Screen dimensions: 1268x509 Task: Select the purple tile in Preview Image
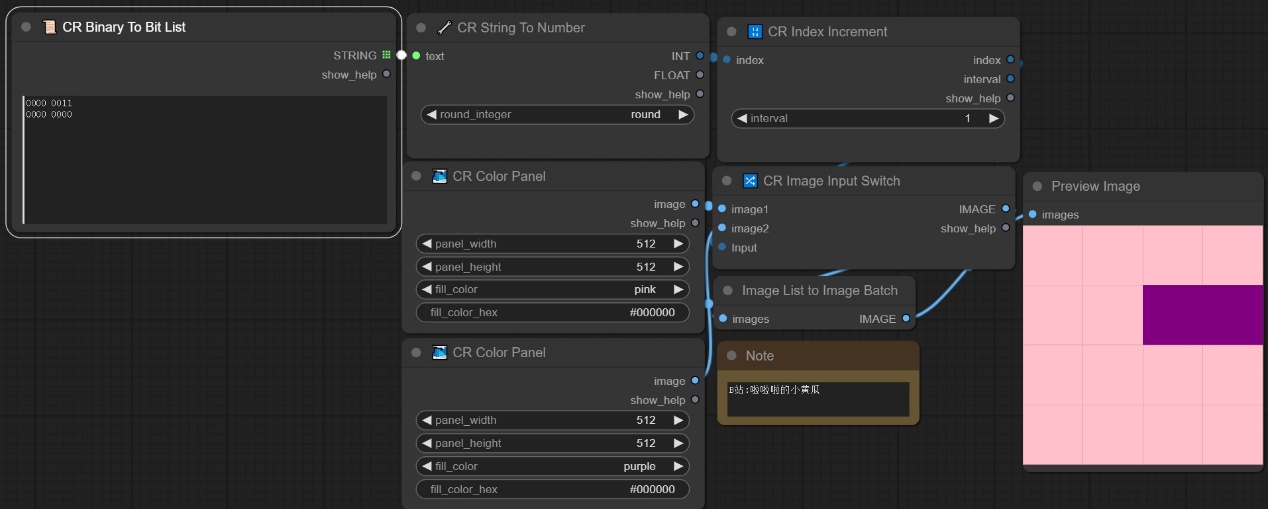[x=1203, y=315]
